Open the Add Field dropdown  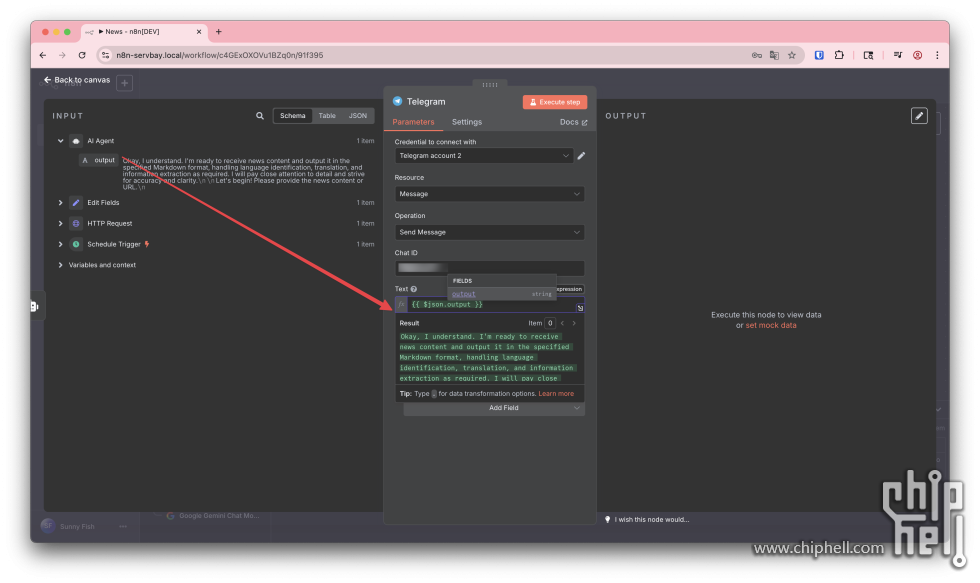[494, 408]
